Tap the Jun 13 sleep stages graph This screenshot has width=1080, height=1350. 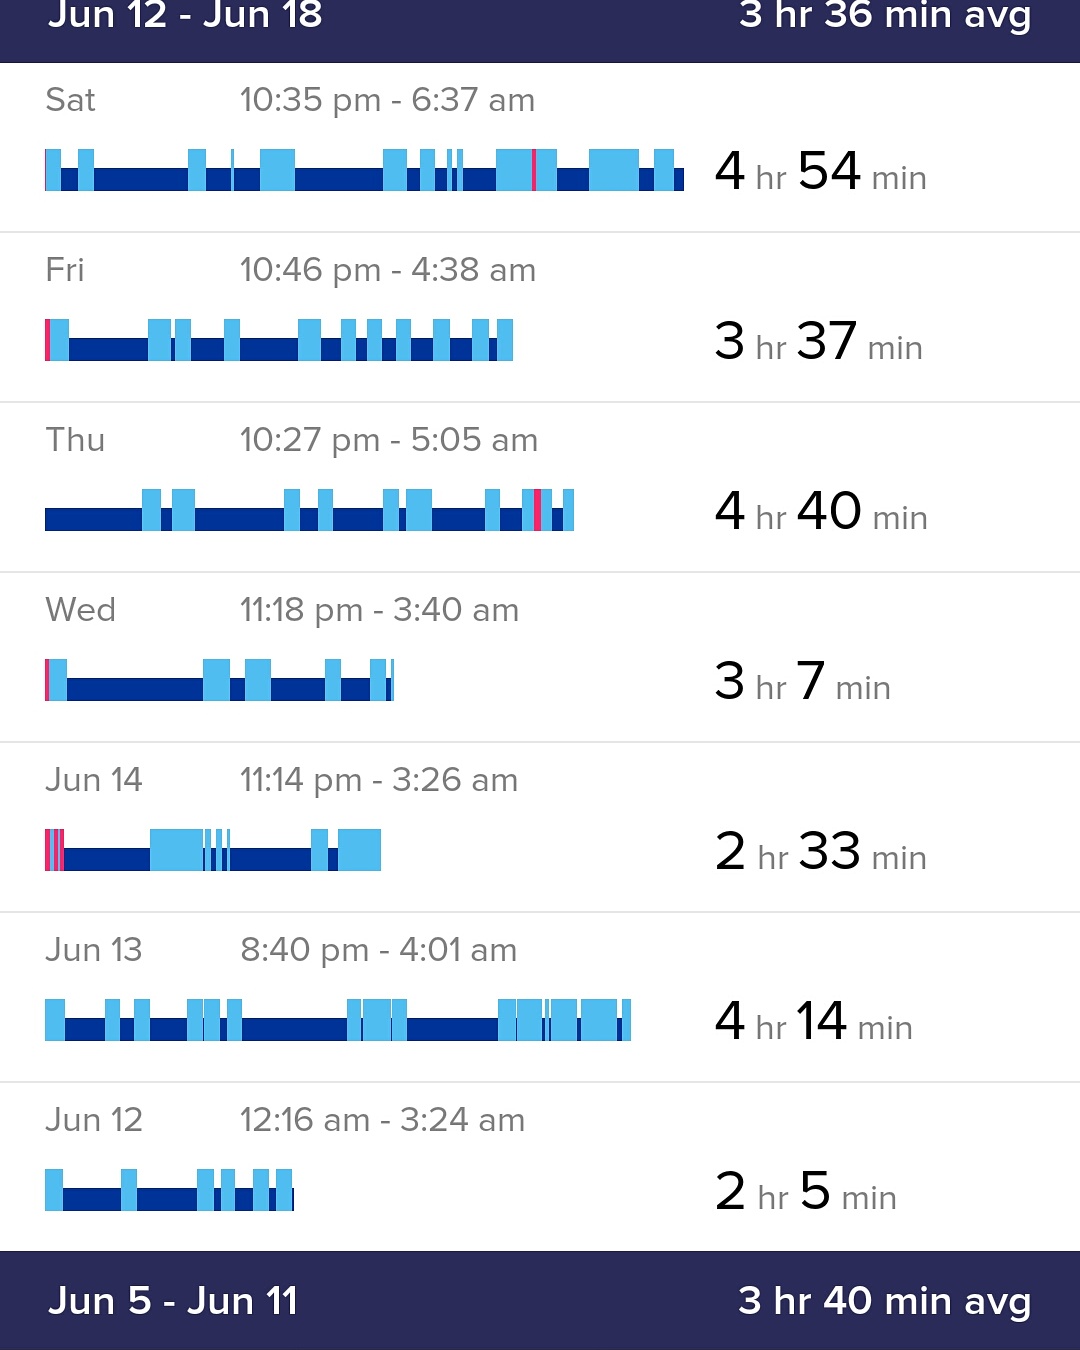338,1020
